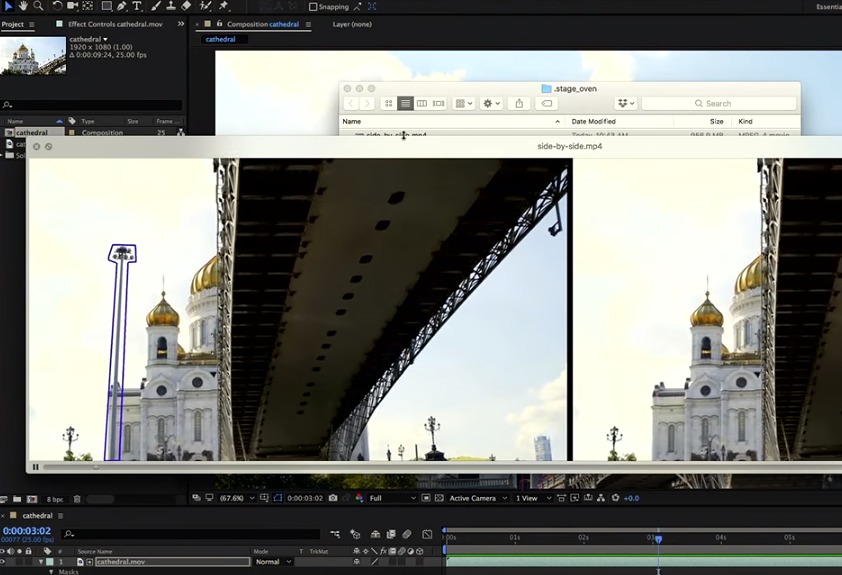Select the Pen tool

click(x=121, y=6)
